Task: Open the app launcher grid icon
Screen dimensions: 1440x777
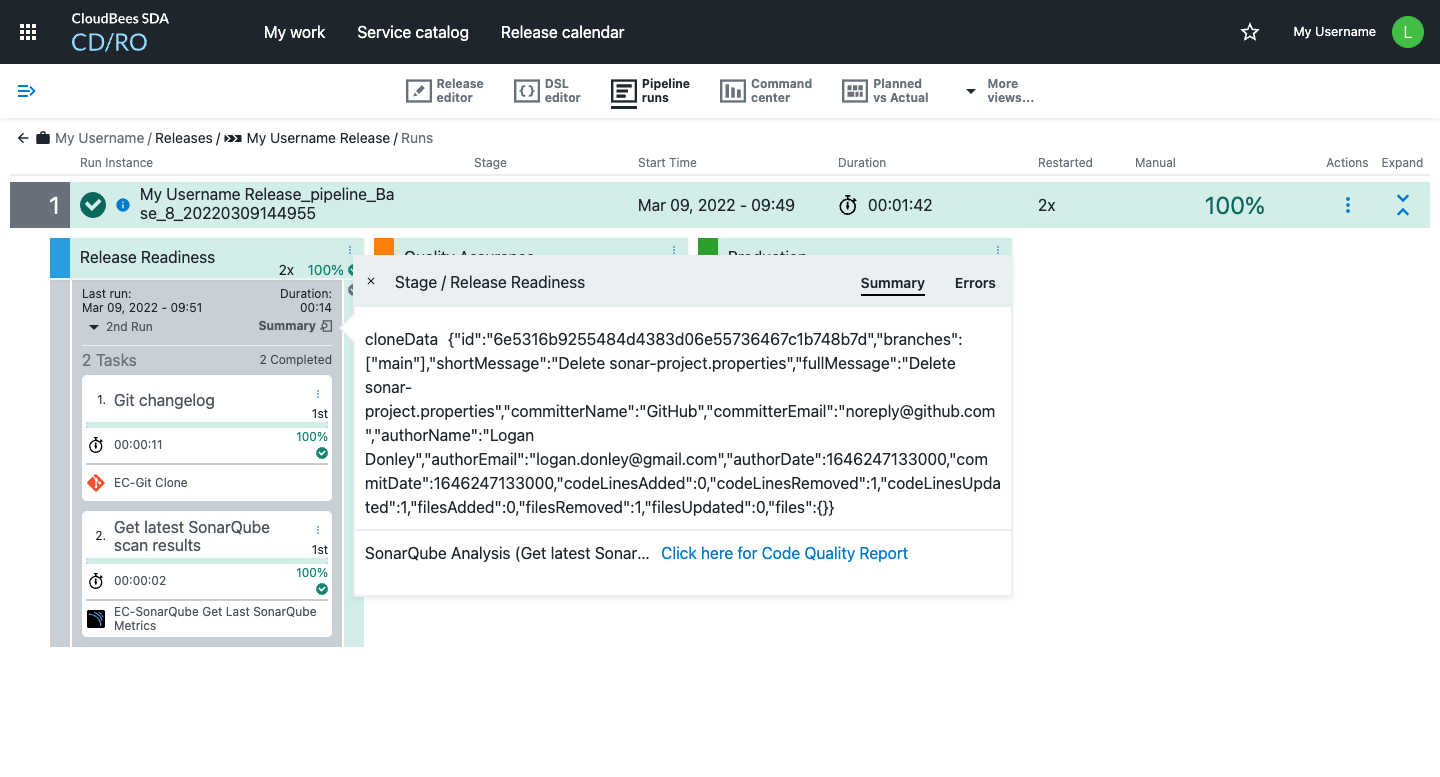Action: point(27,31)
